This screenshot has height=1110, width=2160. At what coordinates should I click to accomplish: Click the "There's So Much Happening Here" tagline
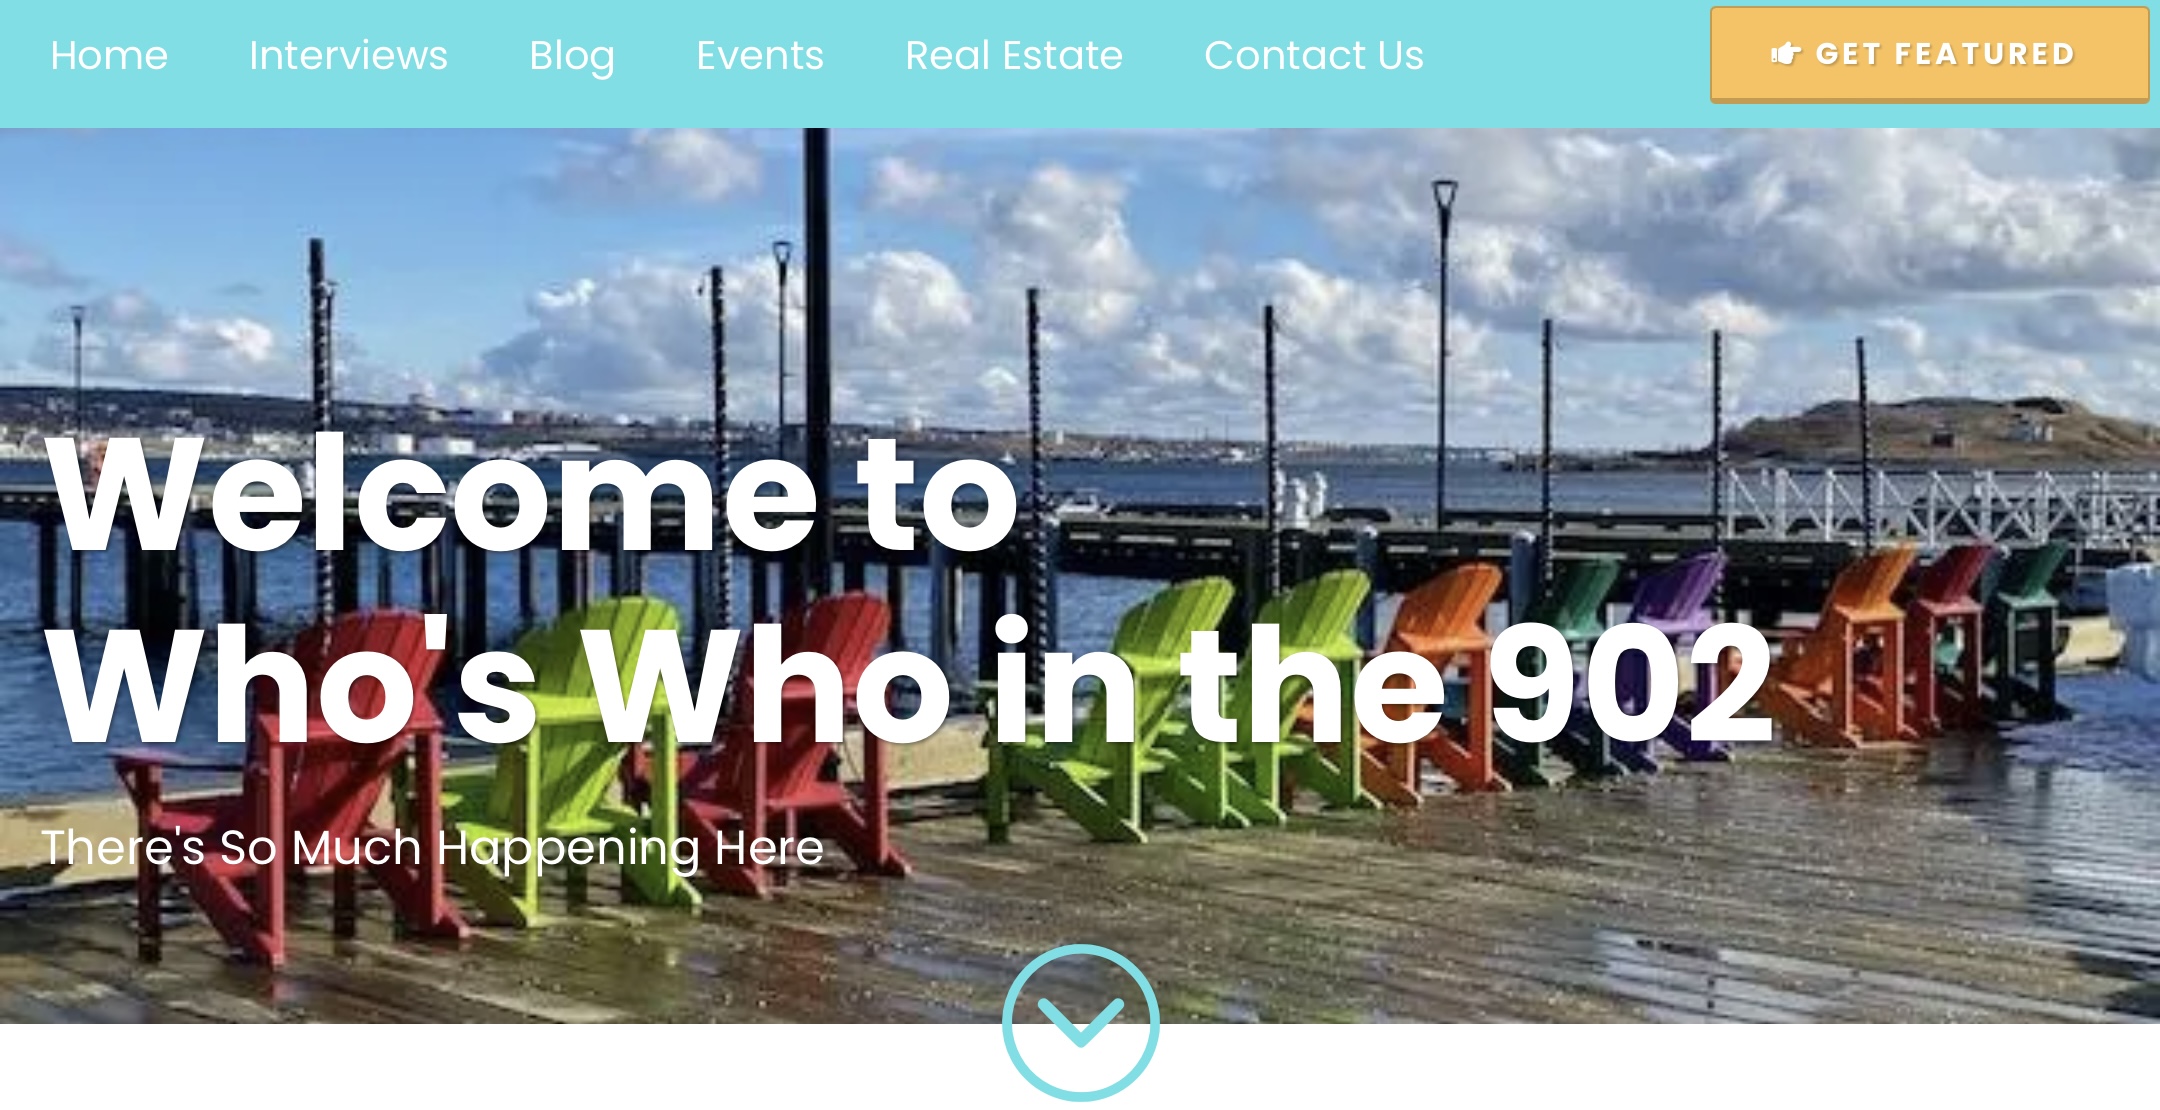[433, 849]
